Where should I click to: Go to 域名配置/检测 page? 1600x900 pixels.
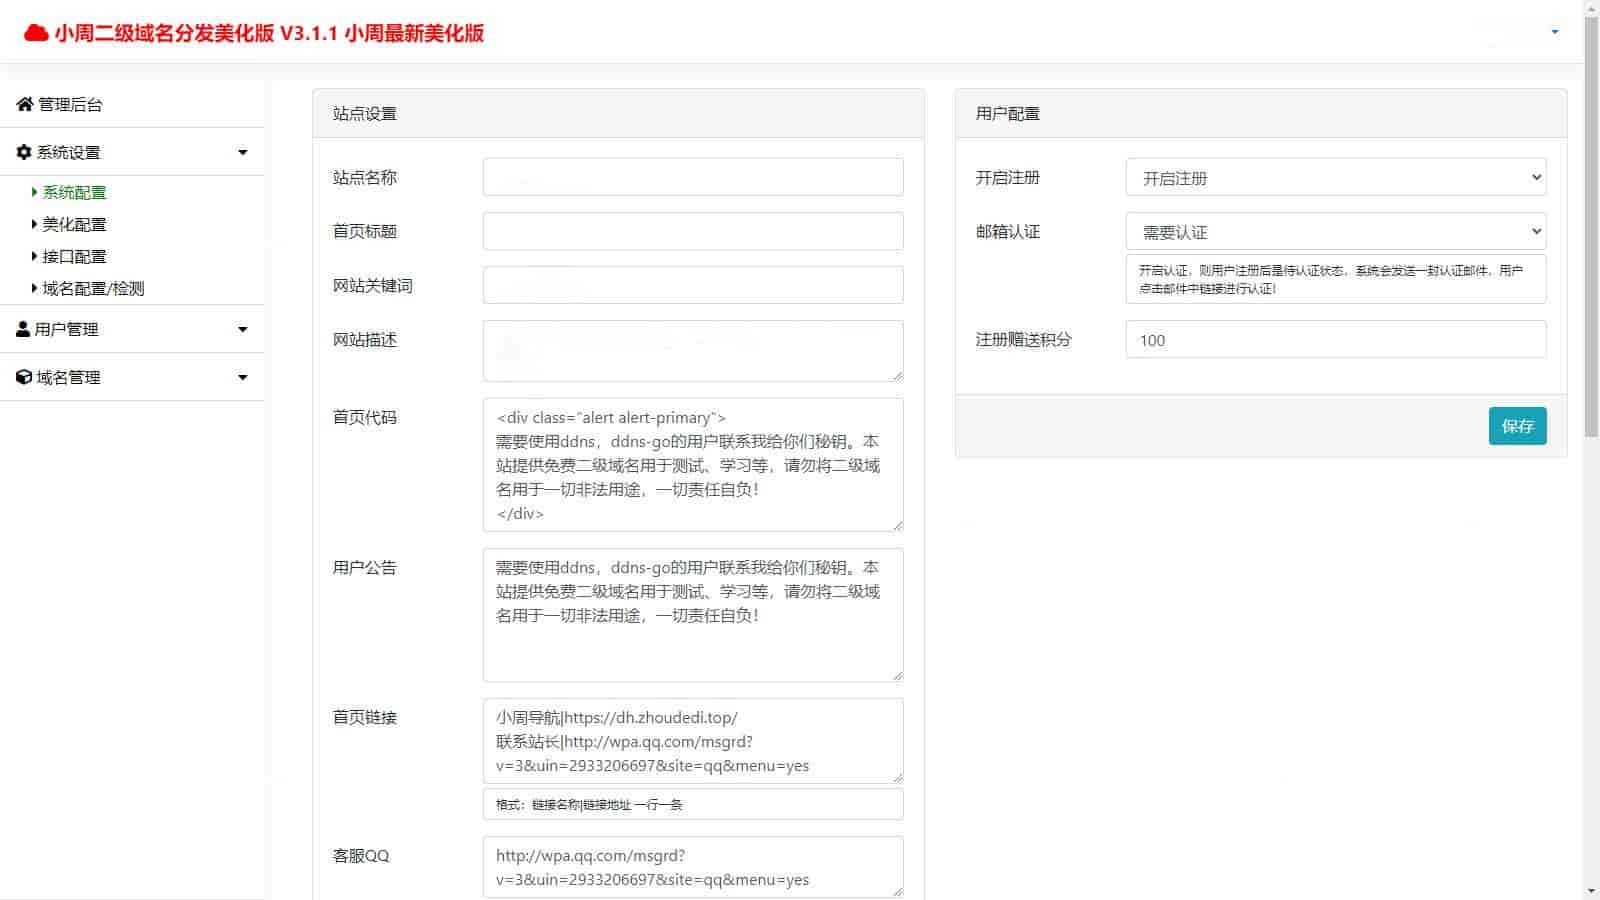click(x=93, y=288)
